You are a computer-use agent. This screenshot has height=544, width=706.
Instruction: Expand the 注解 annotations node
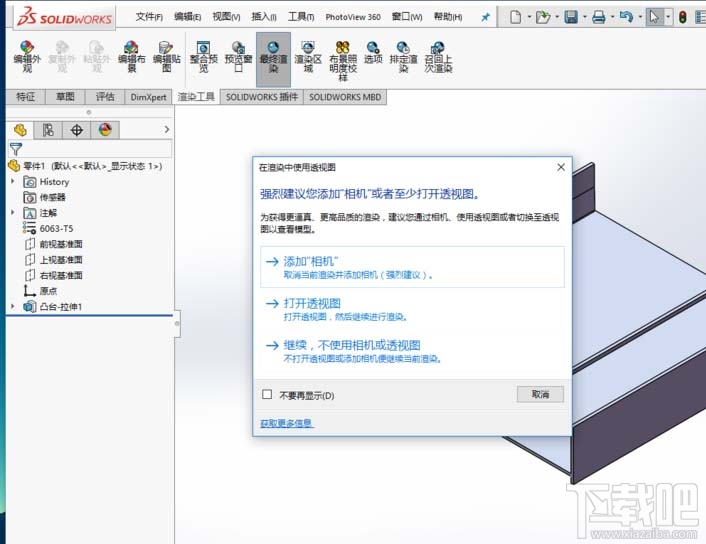click(x=13, y=212)
